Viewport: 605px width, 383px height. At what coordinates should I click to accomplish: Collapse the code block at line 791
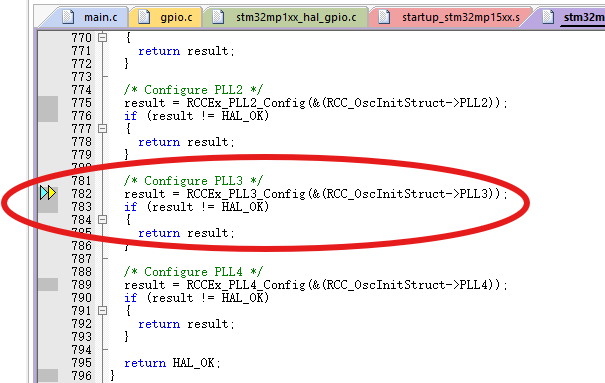click(x=102, y=310)
